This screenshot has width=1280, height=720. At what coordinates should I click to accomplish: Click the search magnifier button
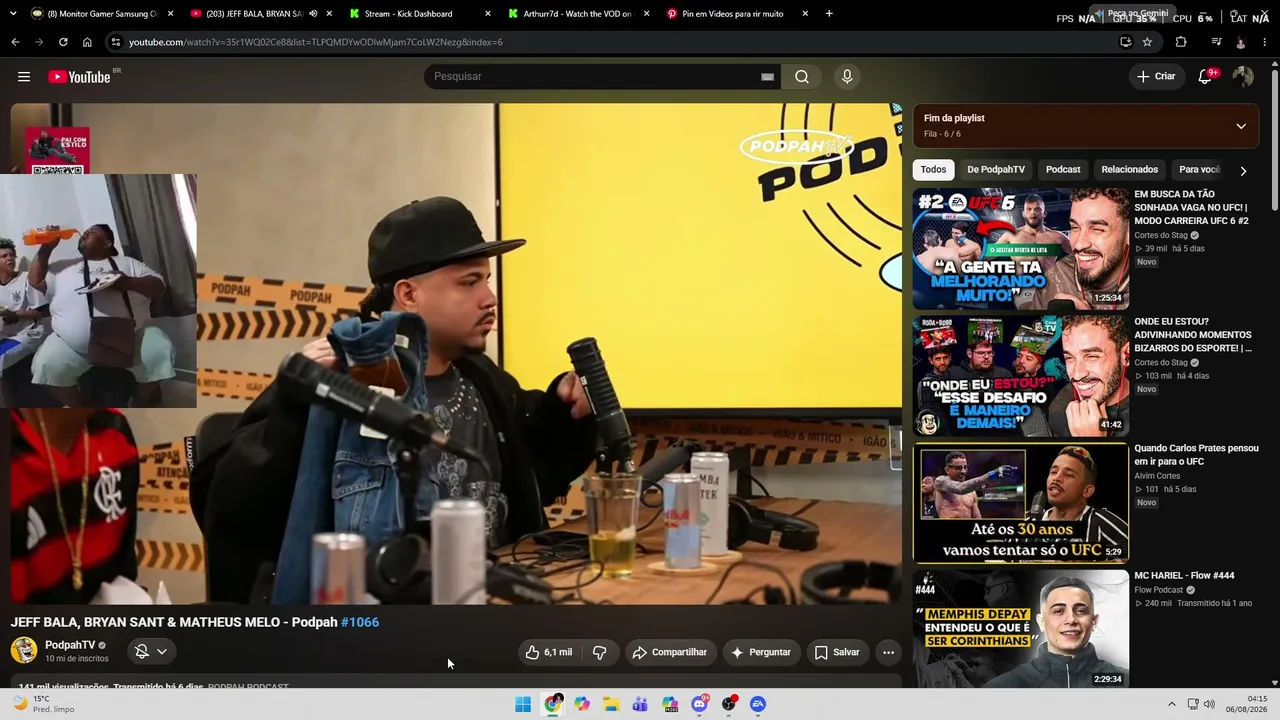point(802,77)
